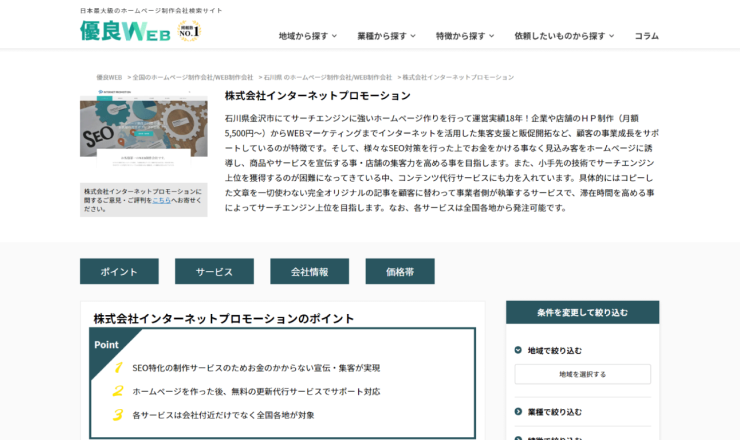Click point 1 SEO特化の制作サービス text
This screenshot has width=740, height=440.
pyautogui.click(x=256, y=368)
